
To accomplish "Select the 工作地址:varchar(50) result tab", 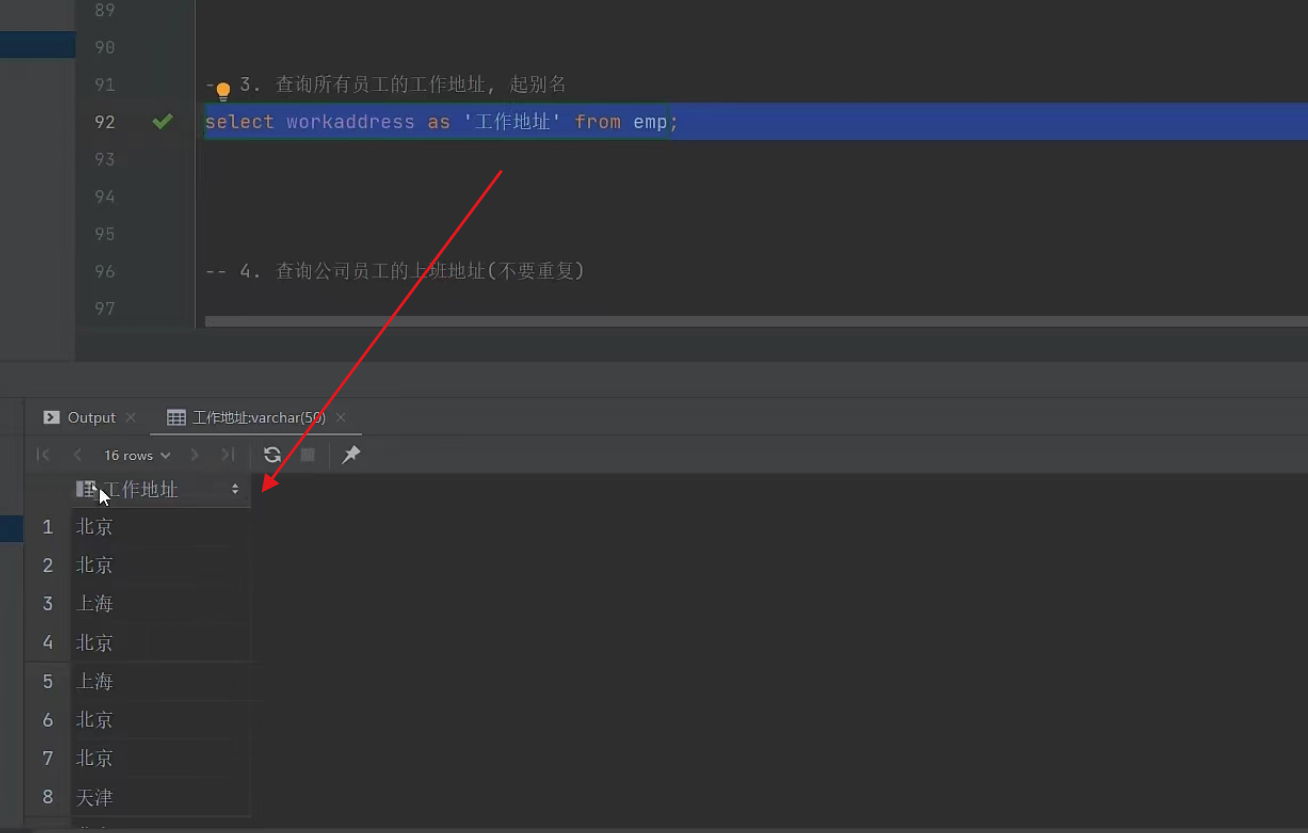I will click(x=258, y=417).
